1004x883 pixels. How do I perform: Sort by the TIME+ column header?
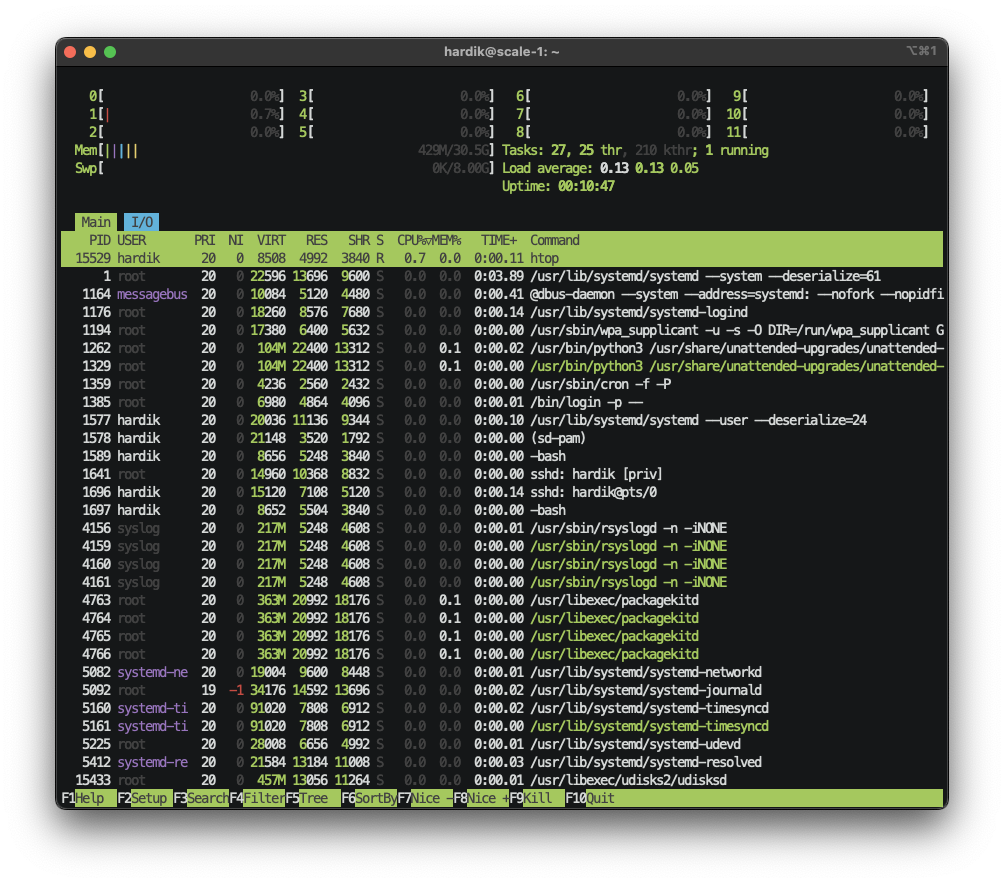click(x=499, y=240)
